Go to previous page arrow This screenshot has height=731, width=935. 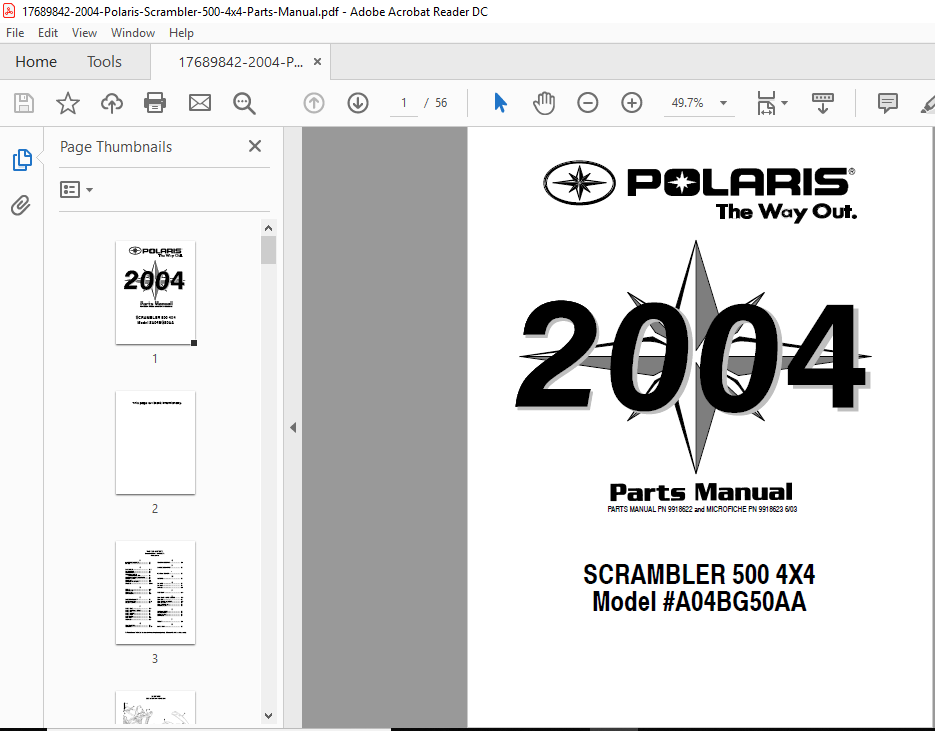click(314, 103)
